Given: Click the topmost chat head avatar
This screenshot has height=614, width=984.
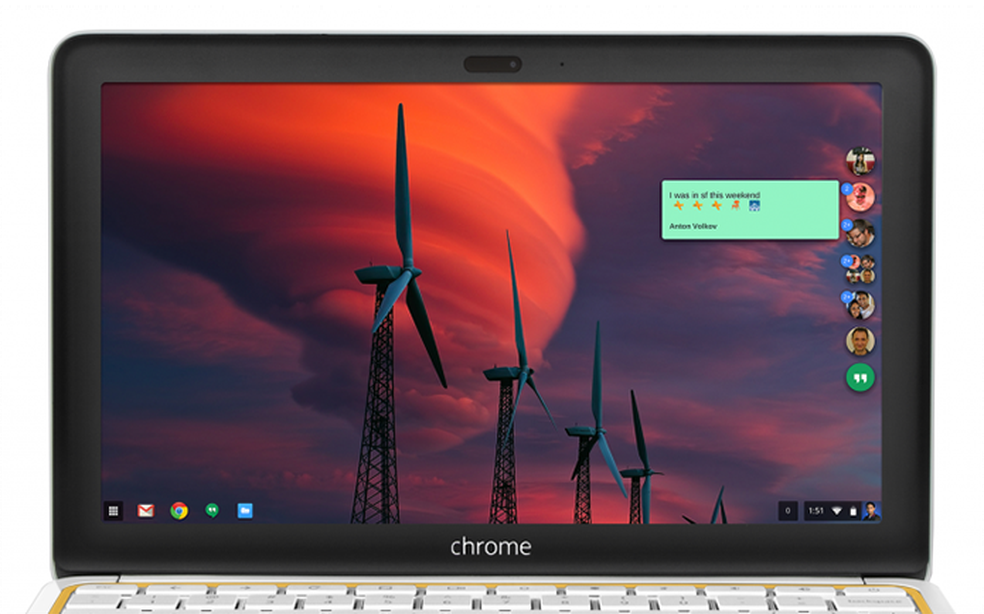Looking at the screenshot, I should [x=860, y=161].
